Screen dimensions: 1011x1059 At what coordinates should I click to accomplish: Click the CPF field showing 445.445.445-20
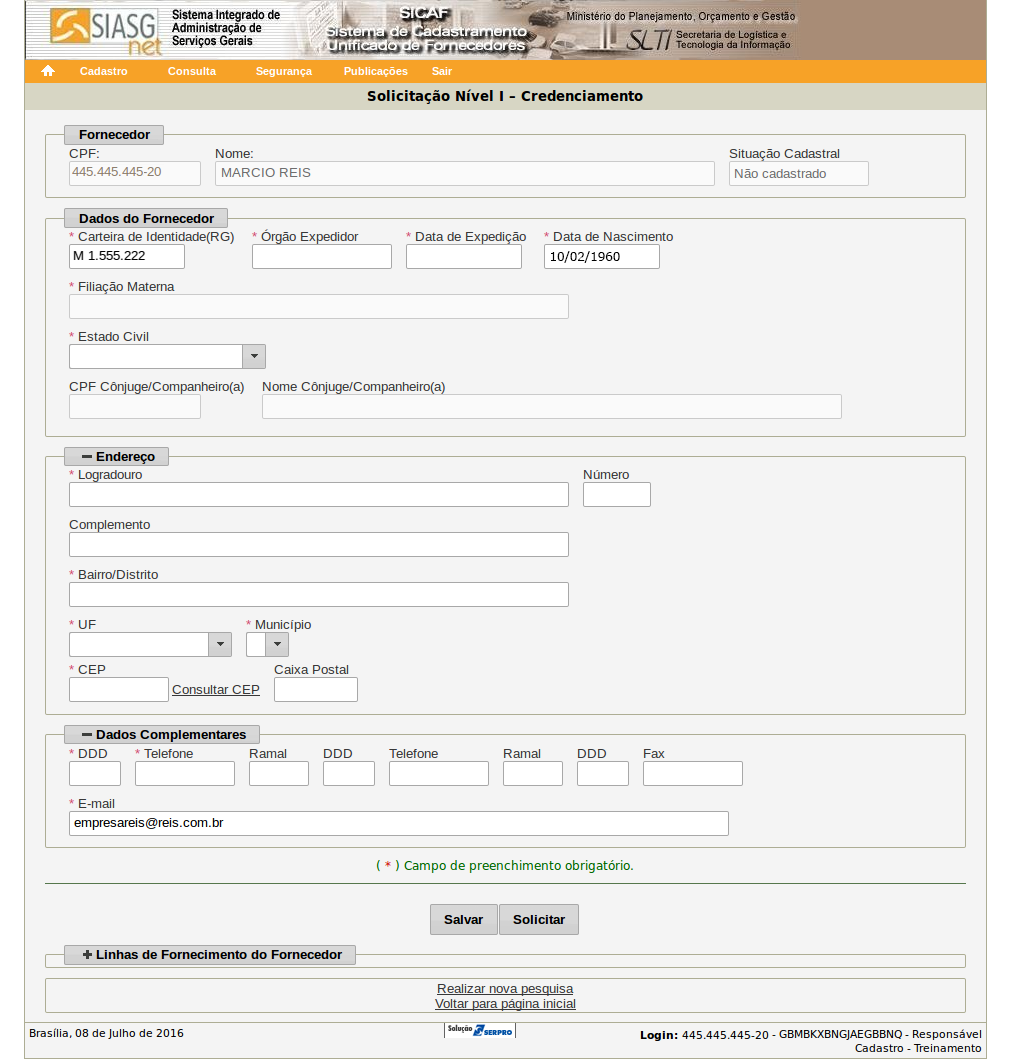coord(135,173)
